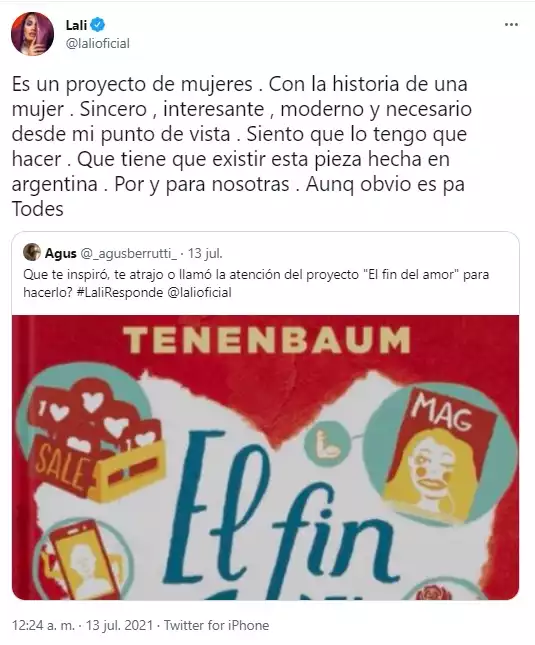535x645 pixels.
Task: Click the MAG magazine illustration on cover
Action: (x=440, y=453)
